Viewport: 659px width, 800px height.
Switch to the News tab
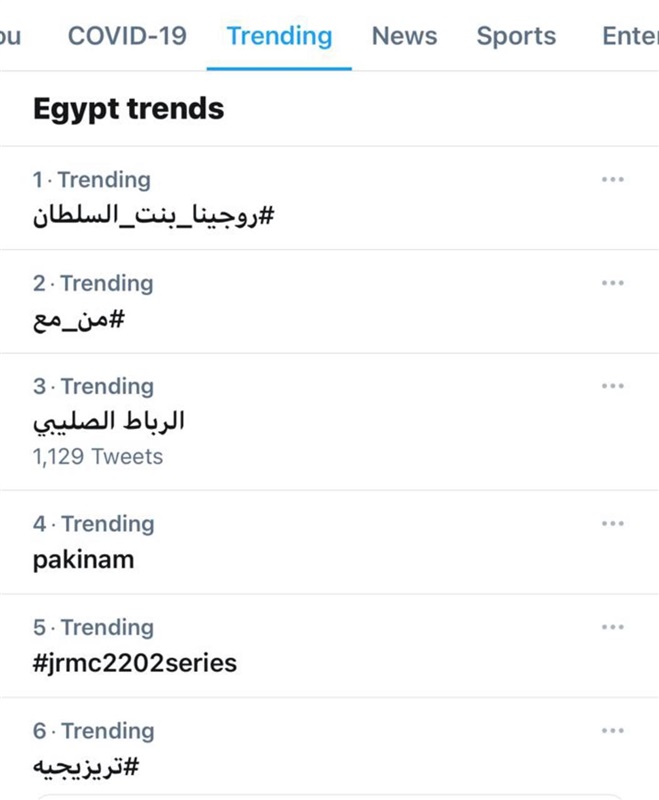point(404,36)
